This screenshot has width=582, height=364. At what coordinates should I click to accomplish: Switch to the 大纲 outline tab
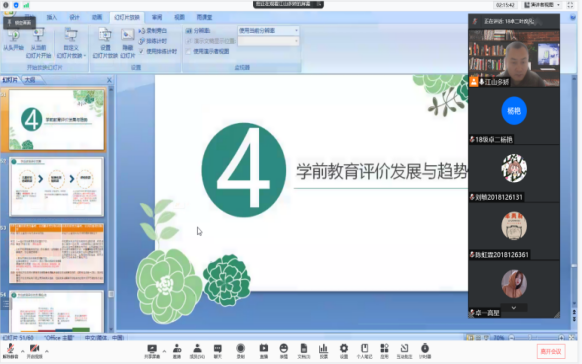[30, 80]
